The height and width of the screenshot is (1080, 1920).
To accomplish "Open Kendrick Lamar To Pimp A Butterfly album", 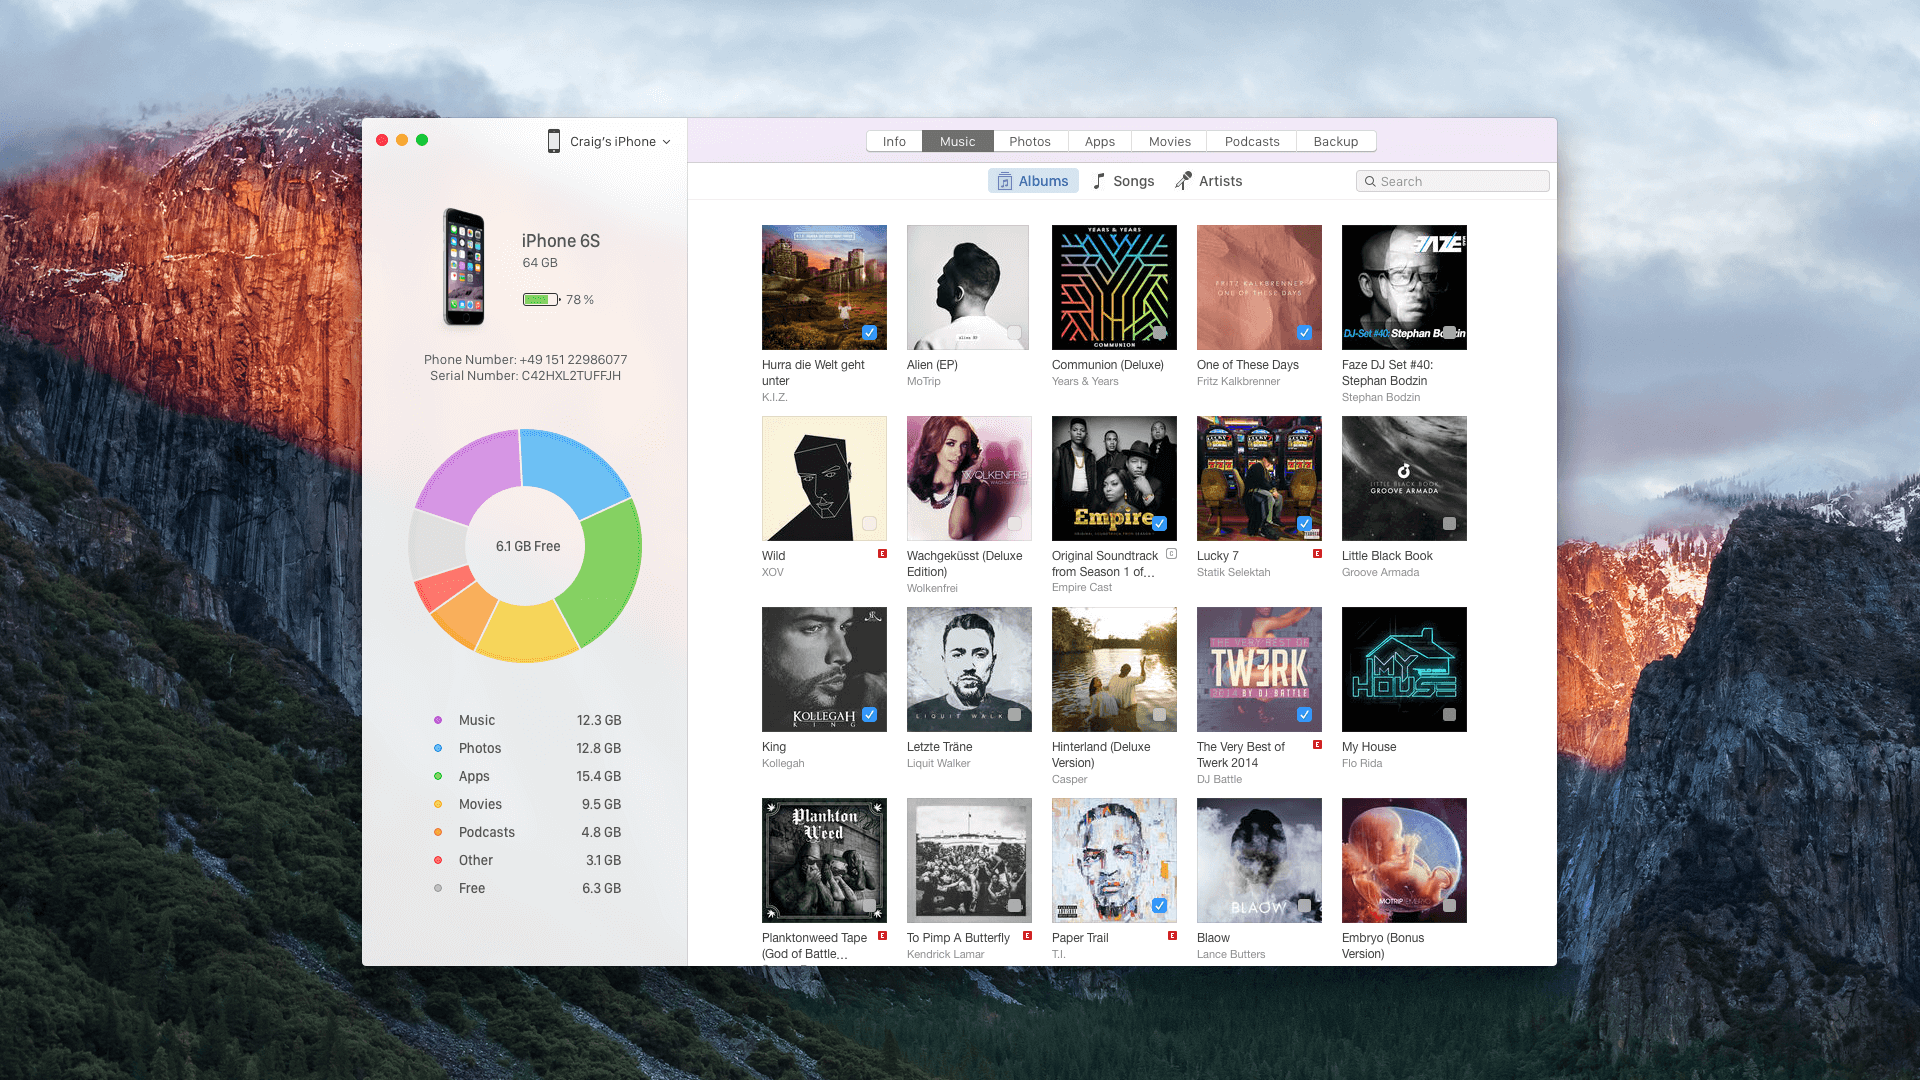I will tap(968, 858).
